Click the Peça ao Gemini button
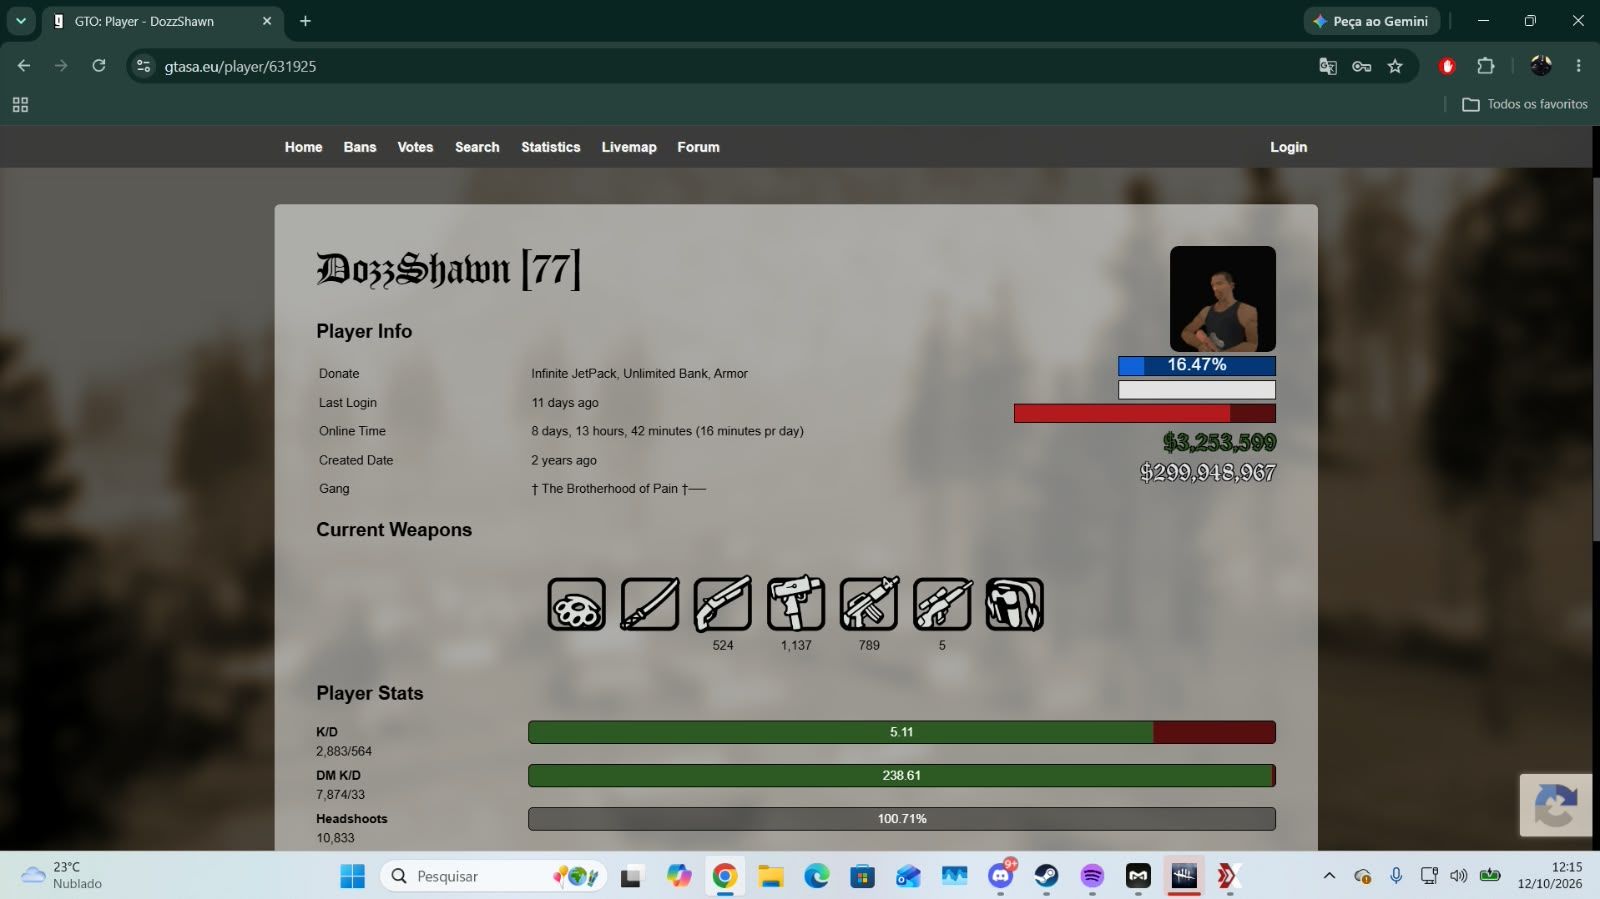 pyautogui.click(x=1372, y=21)
